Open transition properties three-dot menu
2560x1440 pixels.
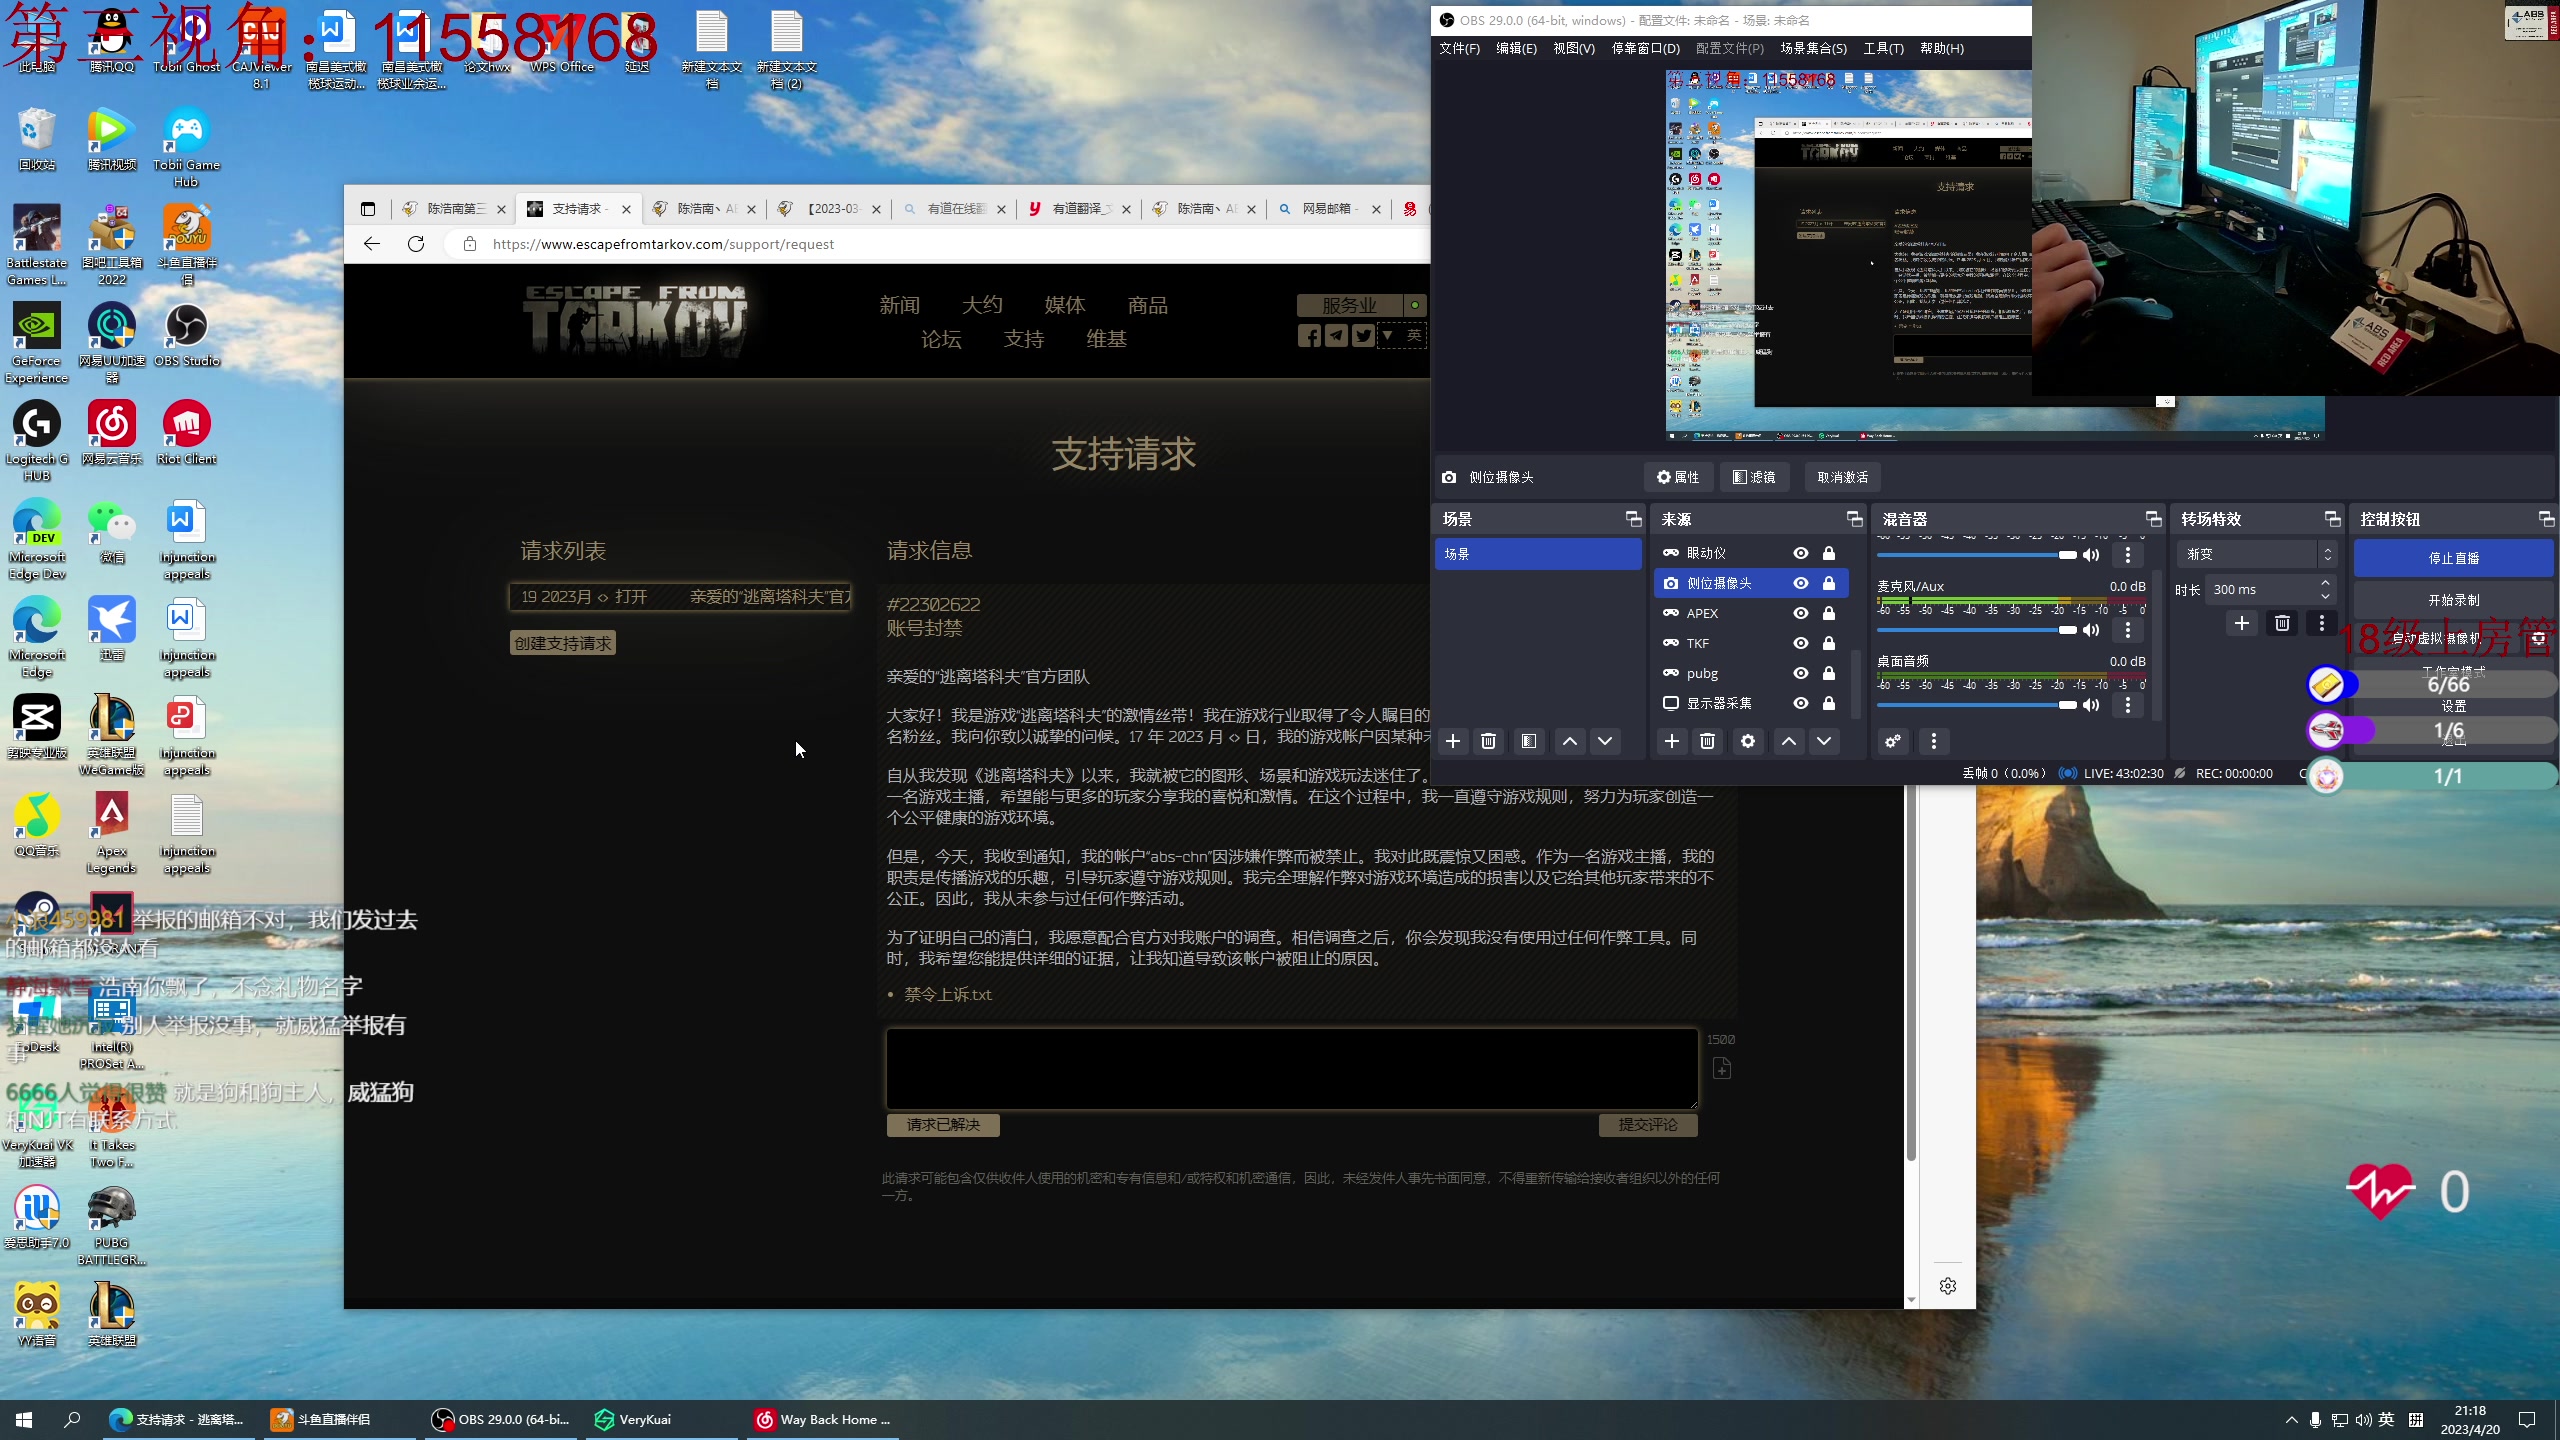tap(2321, 623)
